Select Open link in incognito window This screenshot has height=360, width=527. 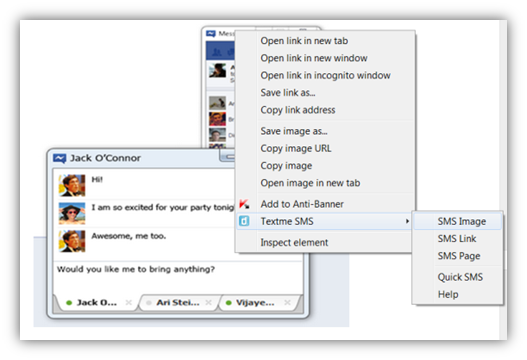point(325,75)
